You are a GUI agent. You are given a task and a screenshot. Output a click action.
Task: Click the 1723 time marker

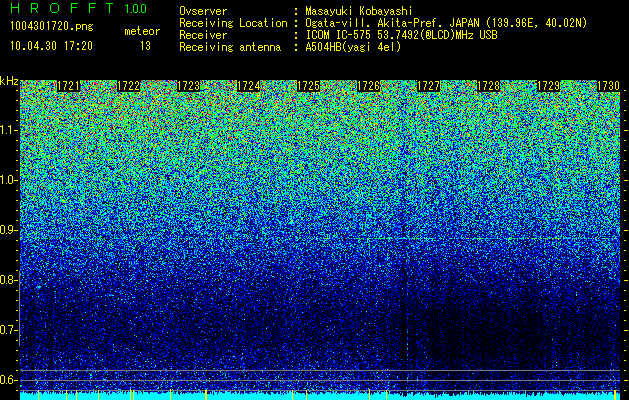pos(189,86)
